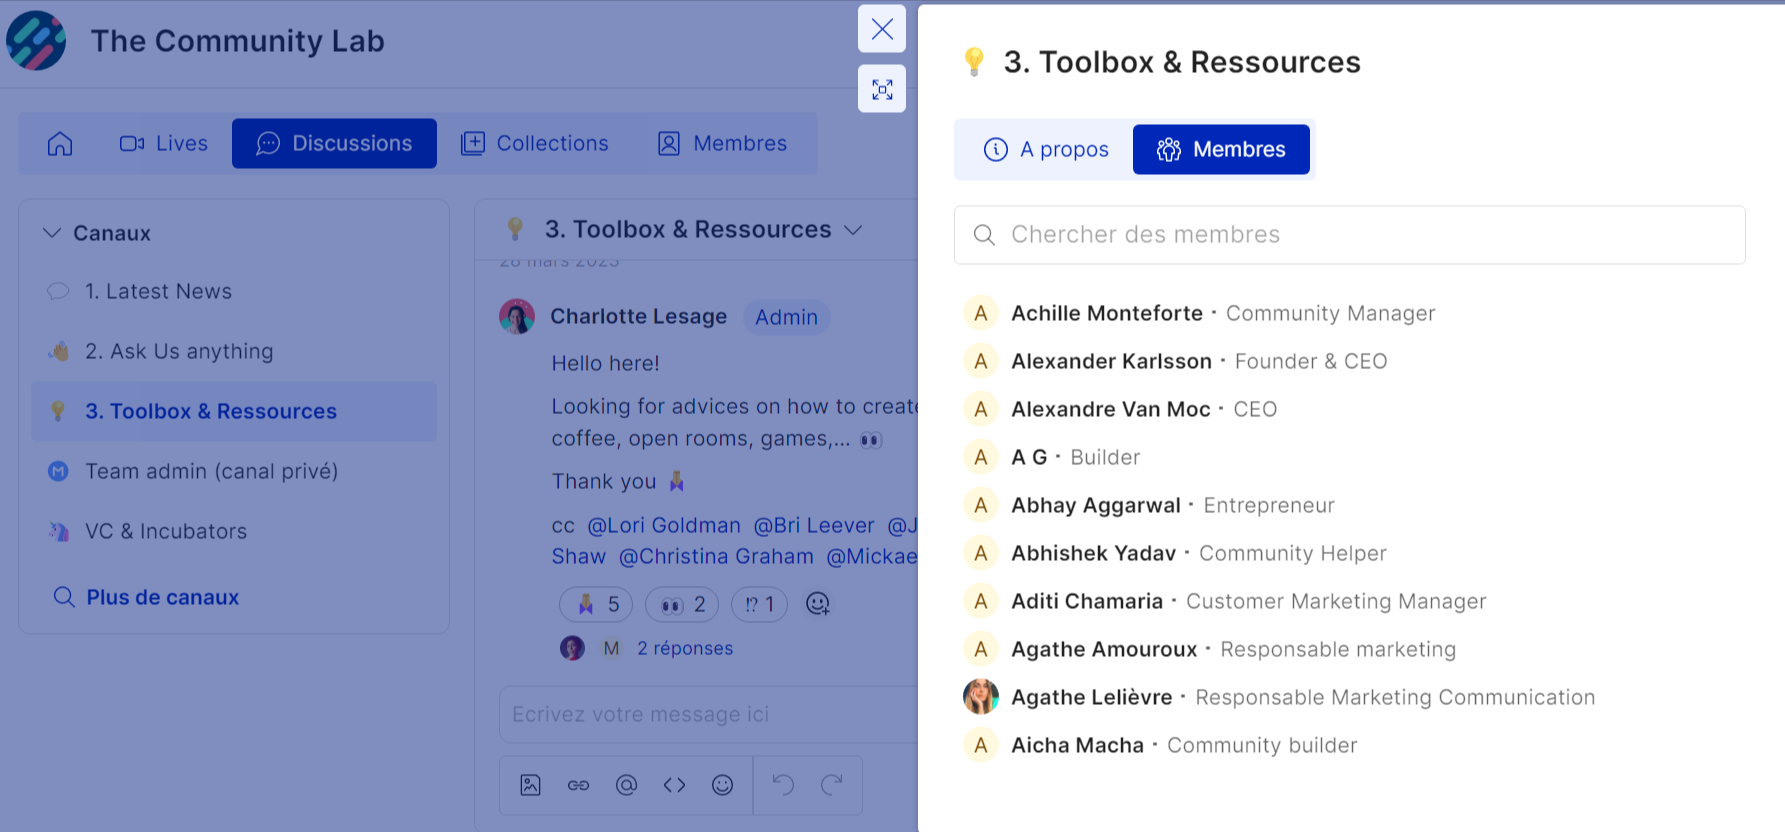Viewport: 1785px width, 832px height.
Task: Click the message input Ecrivez votre message ici
Action: pos(708,714)
